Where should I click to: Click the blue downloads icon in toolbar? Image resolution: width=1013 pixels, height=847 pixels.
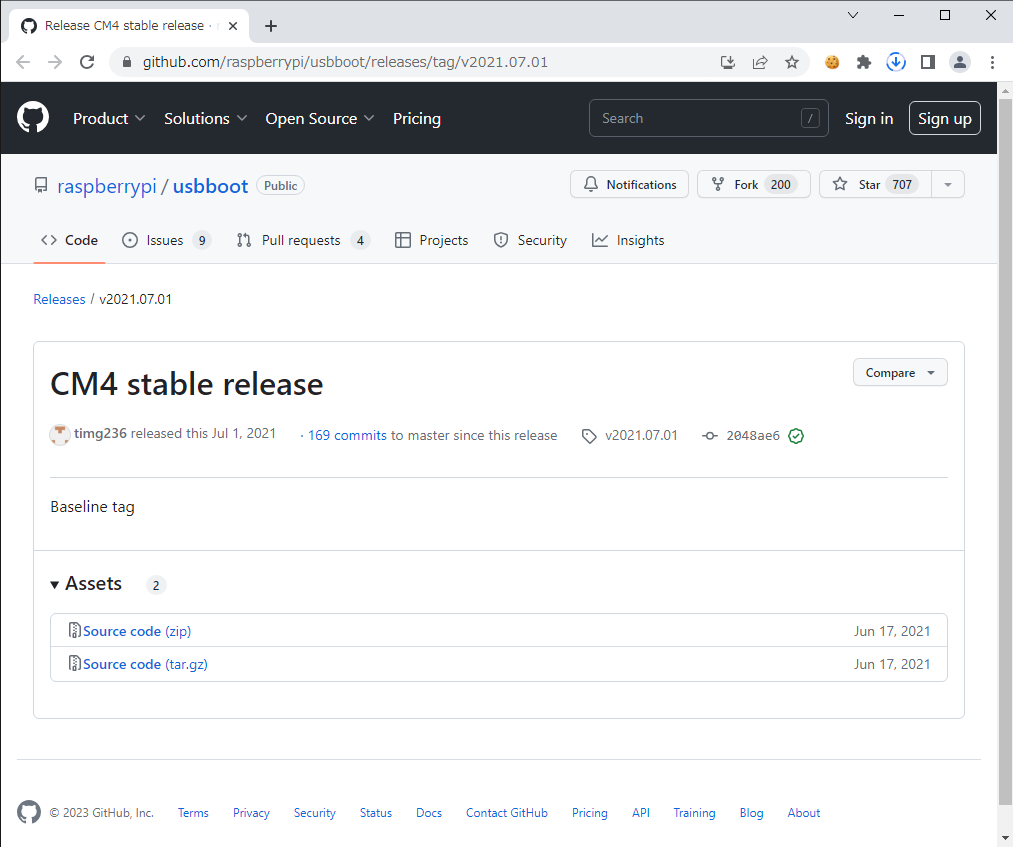pyautogui.click(x=895, y=62)
